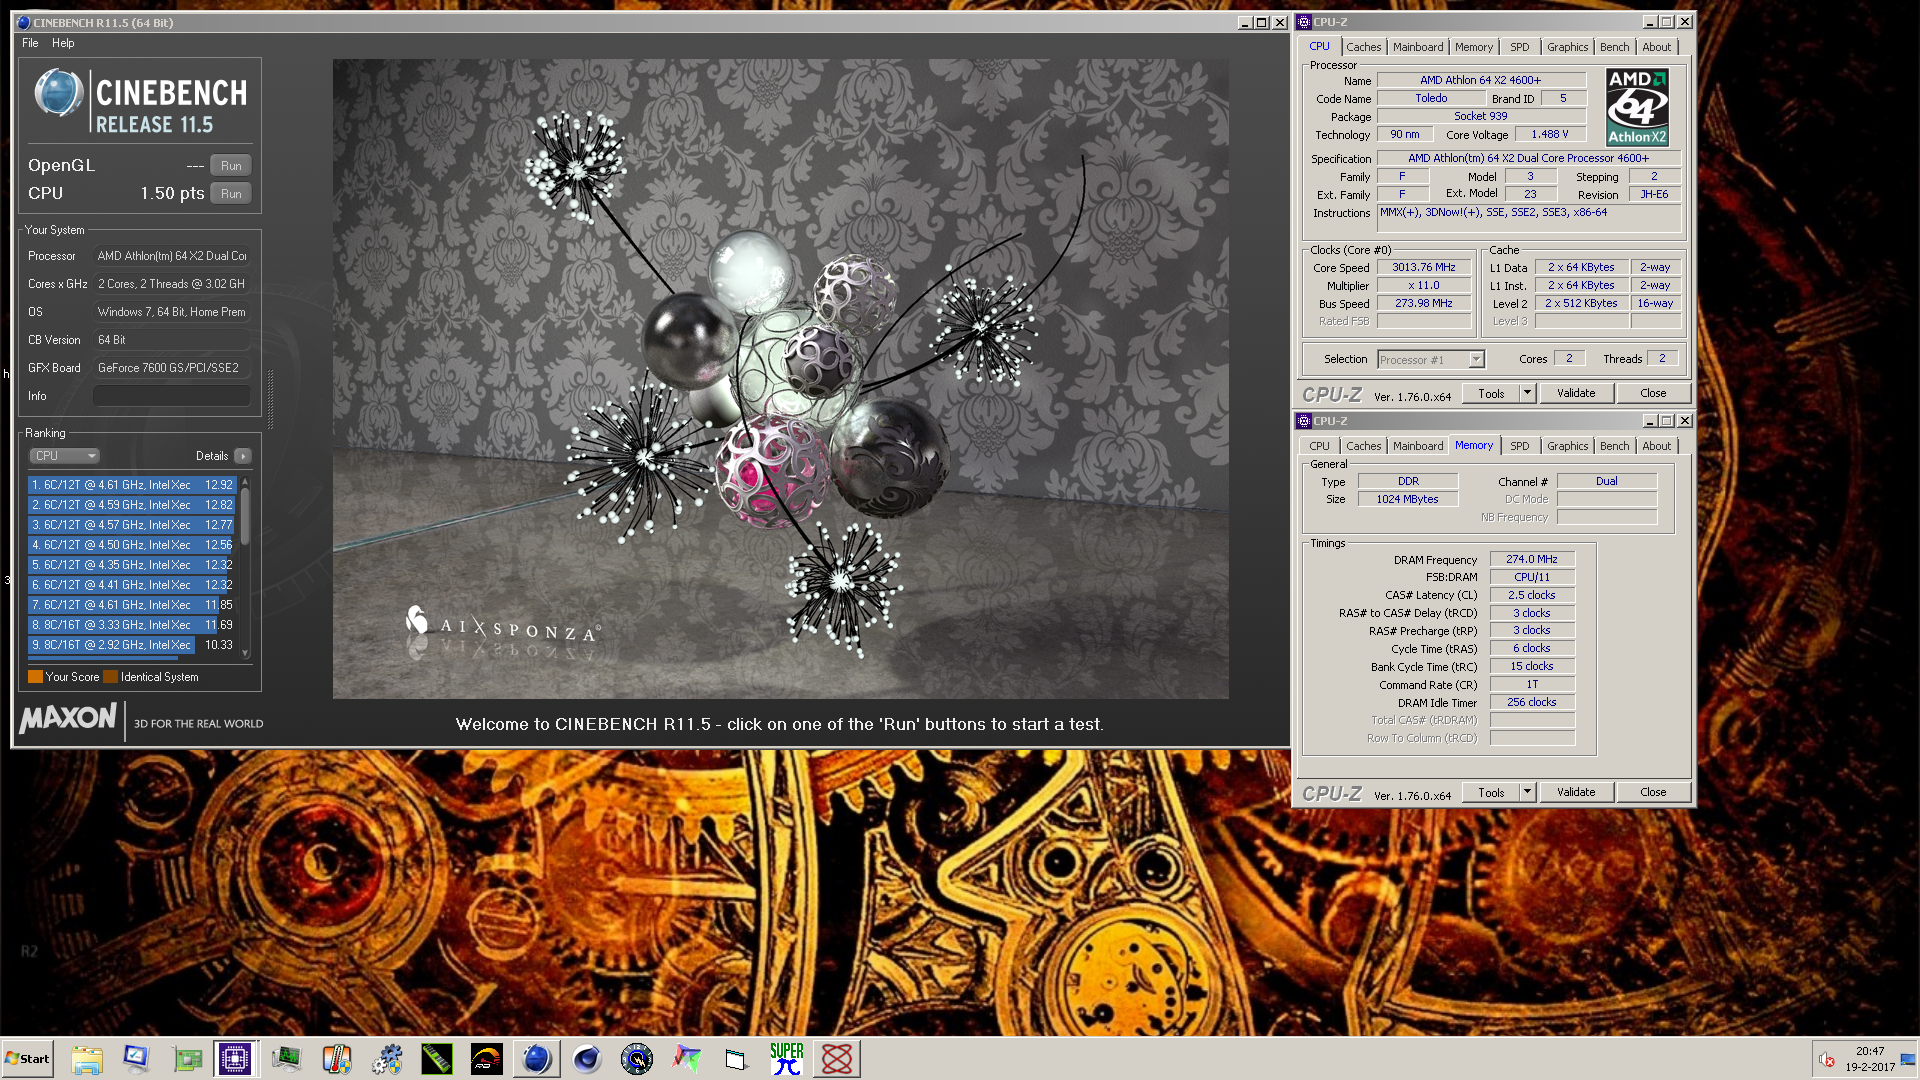The width and height of the screenshot is (1920, 1080).
Task: Expand Tools dropdown arrow in bottom CPU-Z
Action: pos(1527,793)
